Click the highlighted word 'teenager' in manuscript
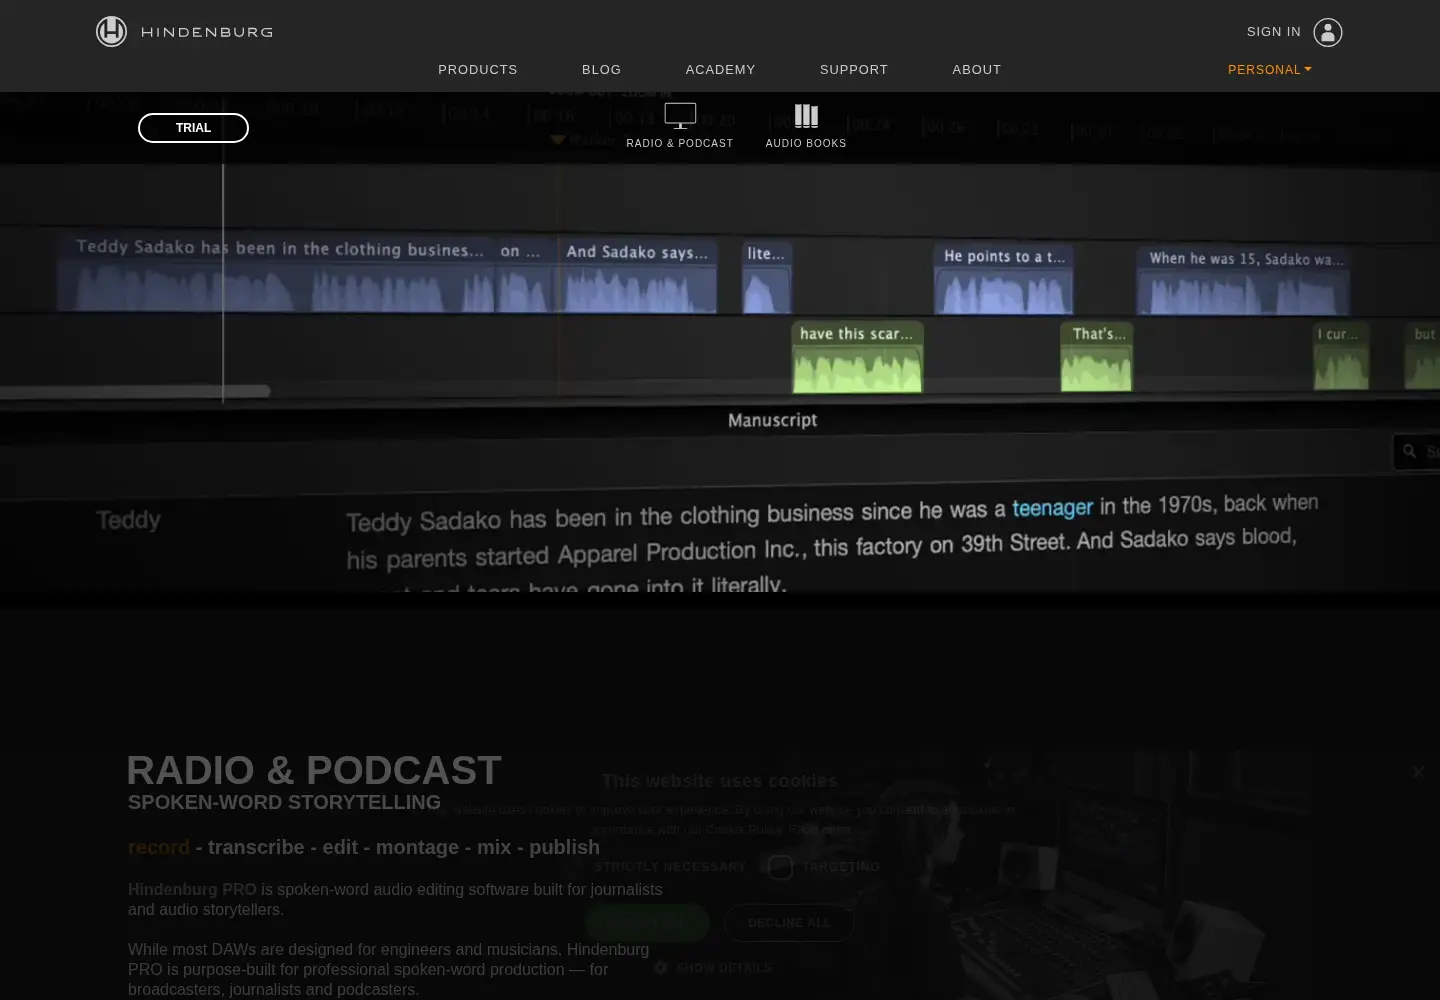The width and height of the screenshot is (1440, 1000). pyautogui.click(x=1053, y=508)
